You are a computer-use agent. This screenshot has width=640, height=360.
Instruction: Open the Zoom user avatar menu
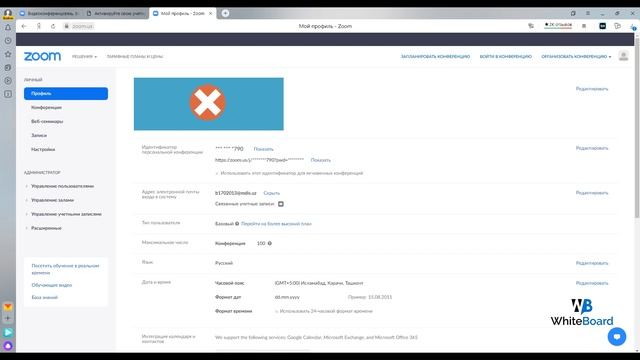coord(623,56)
